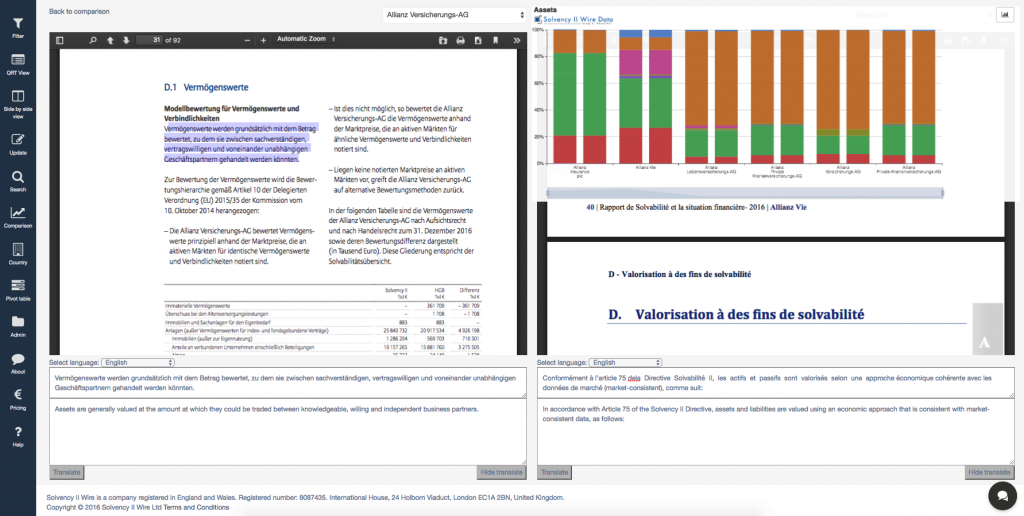Click the search magnifier in PDF toolbar

point(92,40)
